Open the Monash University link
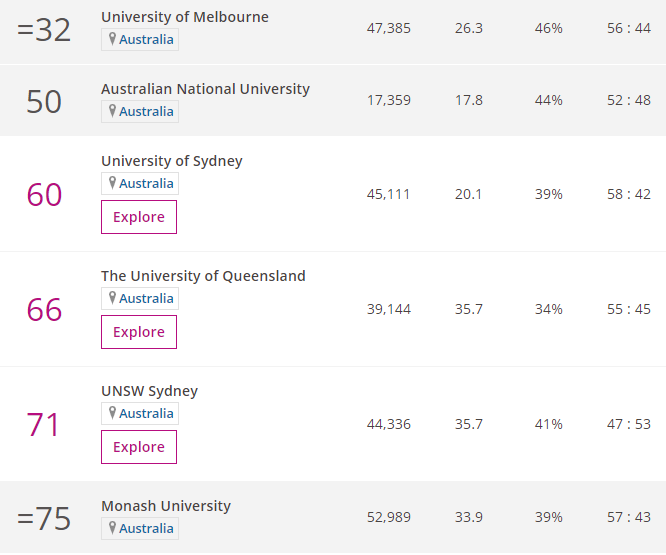Image resolution: width=666 pixels, height=555 pixels. pyautogui.click(x=166, y=506)
